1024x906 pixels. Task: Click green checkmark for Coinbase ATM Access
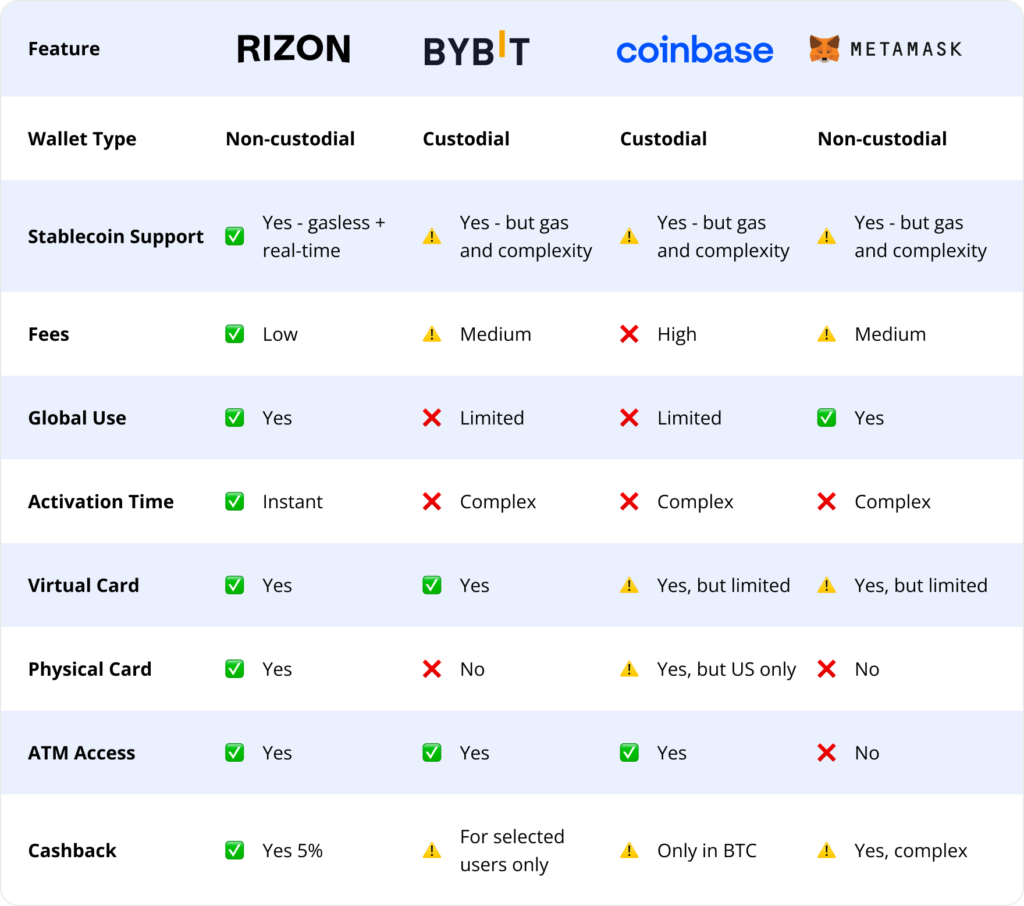coord(629,753)
